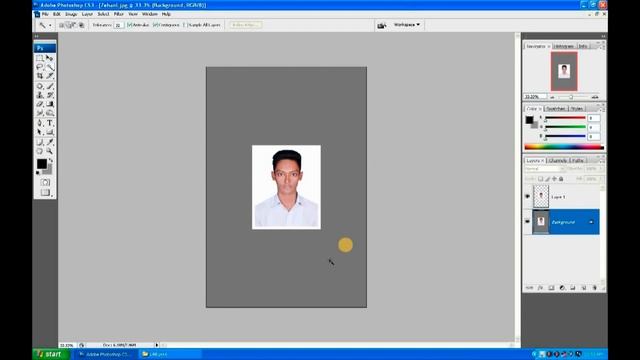The image size is (640, 360).
Task: Hide Layer 1 using its eye icon
Action: pyautogui.click(x=527, y=196)
